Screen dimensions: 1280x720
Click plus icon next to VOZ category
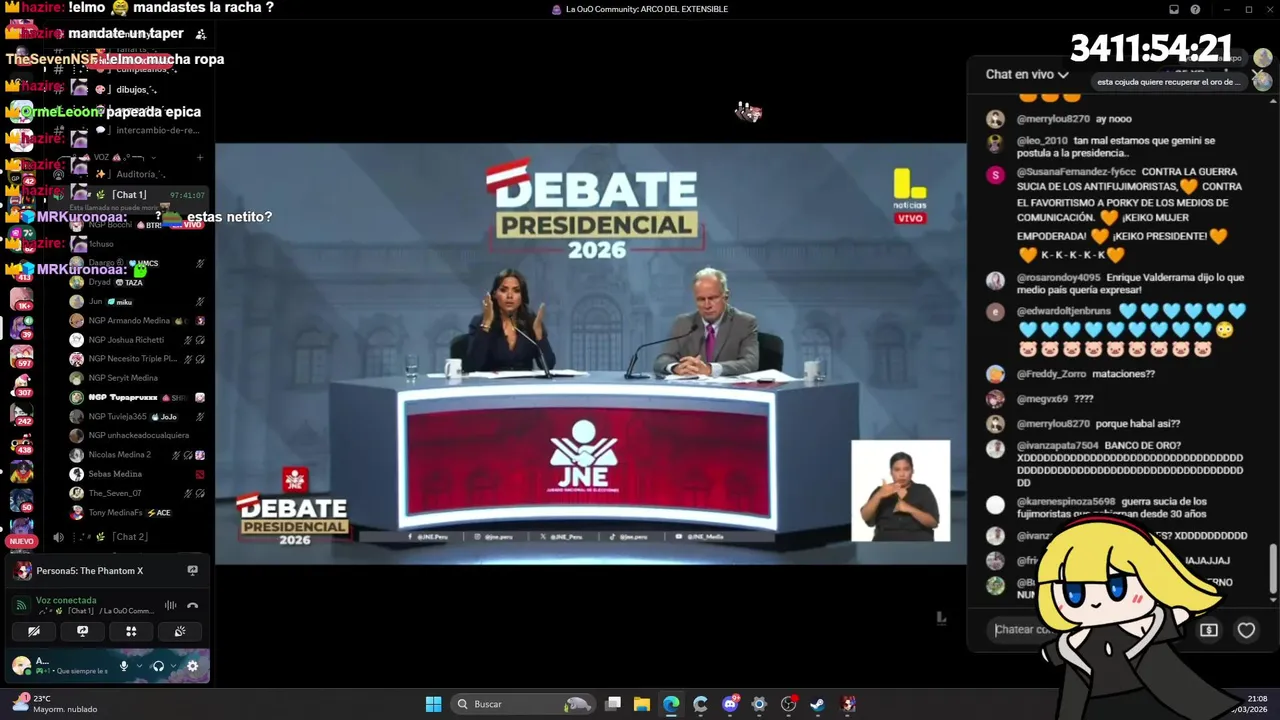click(200, 157)
